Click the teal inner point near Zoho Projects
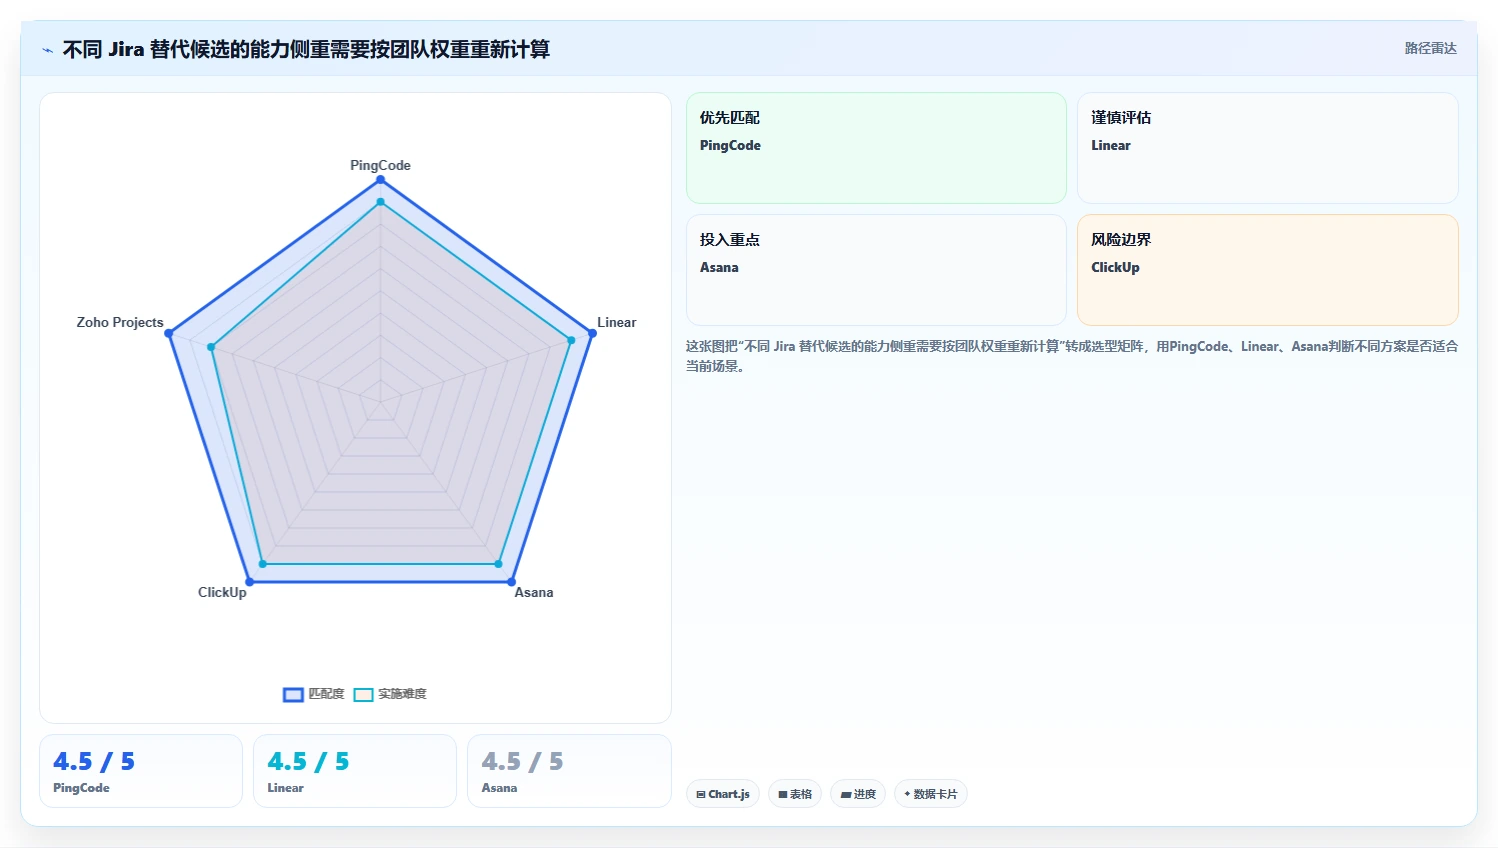1498x848 pixels. coord(211,348)
